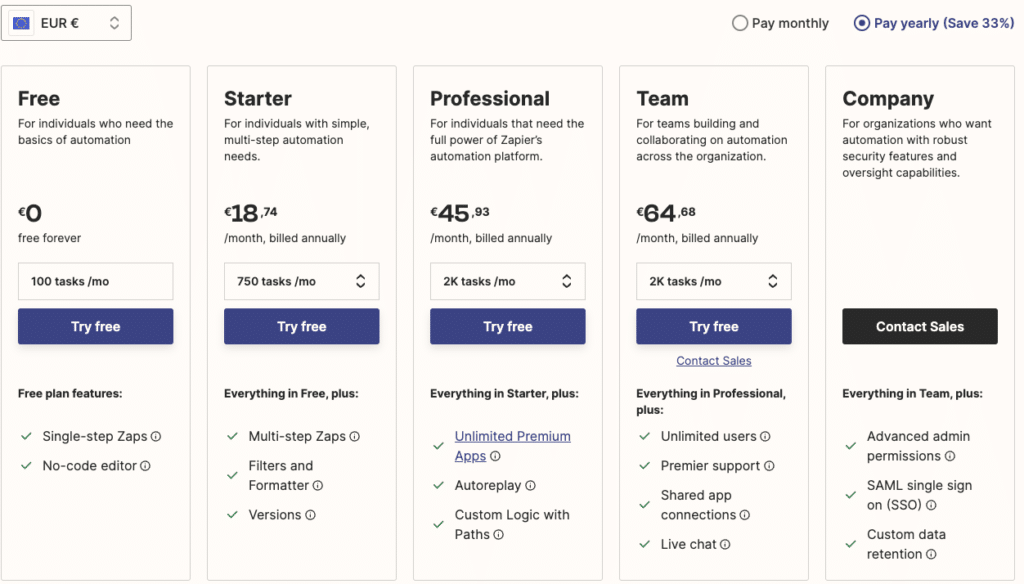Open the Unlimited Premium Apps link
1024x584 pixels.
point(512,437)
